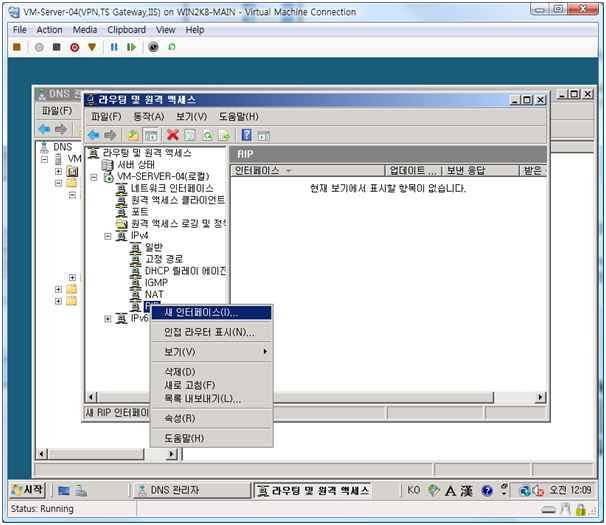This screenshot has height=525, width=606.
Task: Click left arrow of DNS window horizontal scrollbar
Action: pos(42,454)
